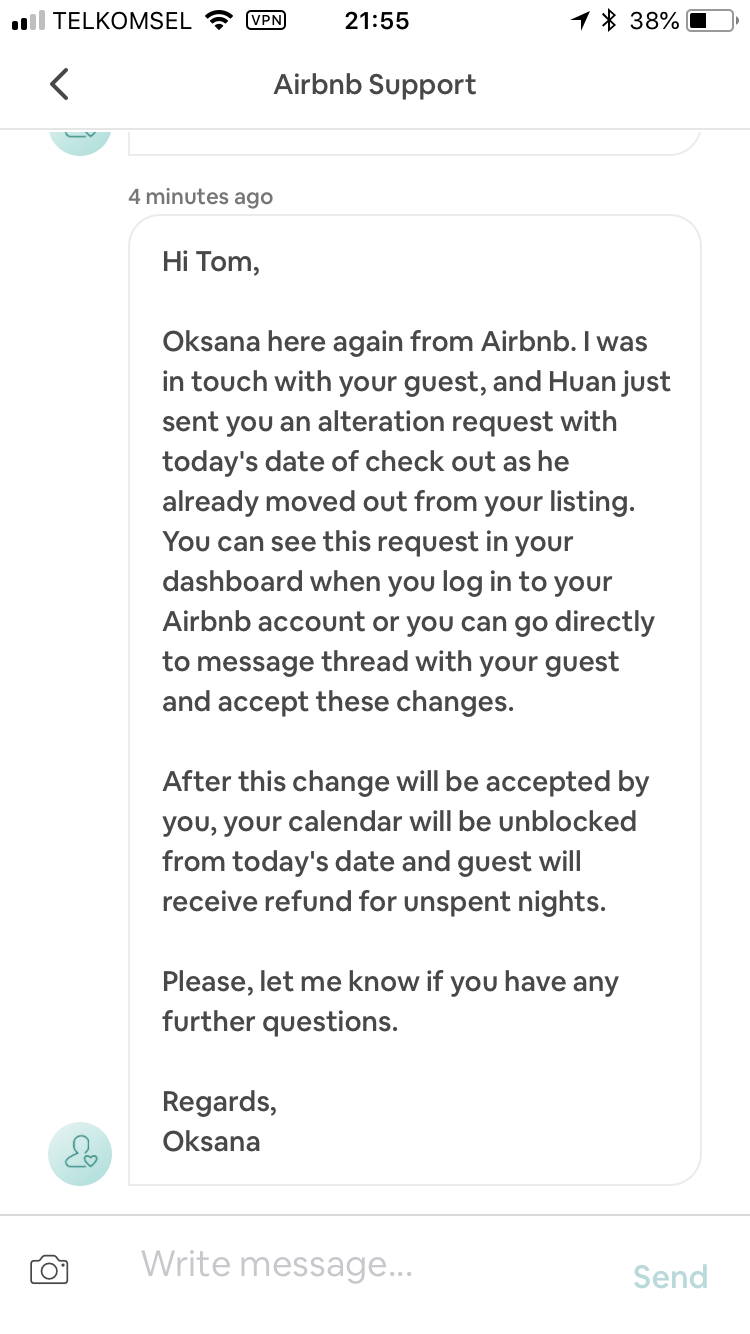Tap the location services arrow icon
Viewport: 750px width, 1334px height.
[580, 21]
